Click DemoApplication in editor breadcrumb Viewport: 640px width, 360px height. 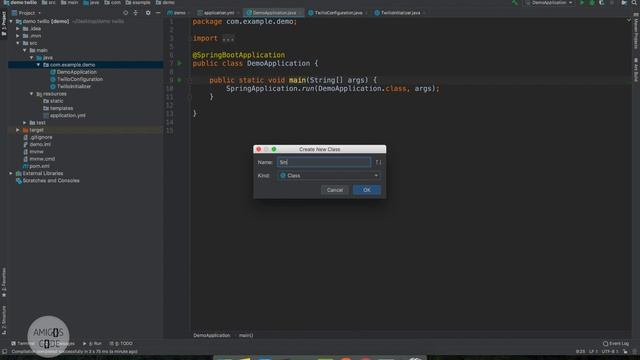(x=211, y=336)
